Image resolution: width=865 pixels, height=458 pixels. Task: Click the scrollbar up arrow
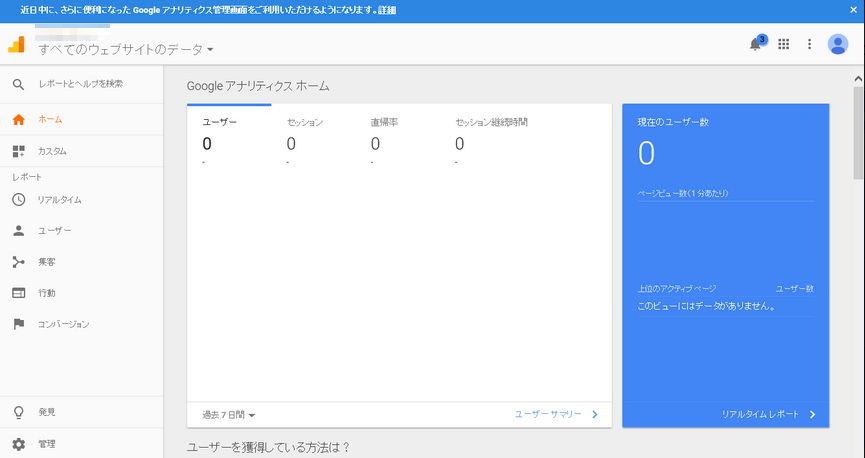858,79
